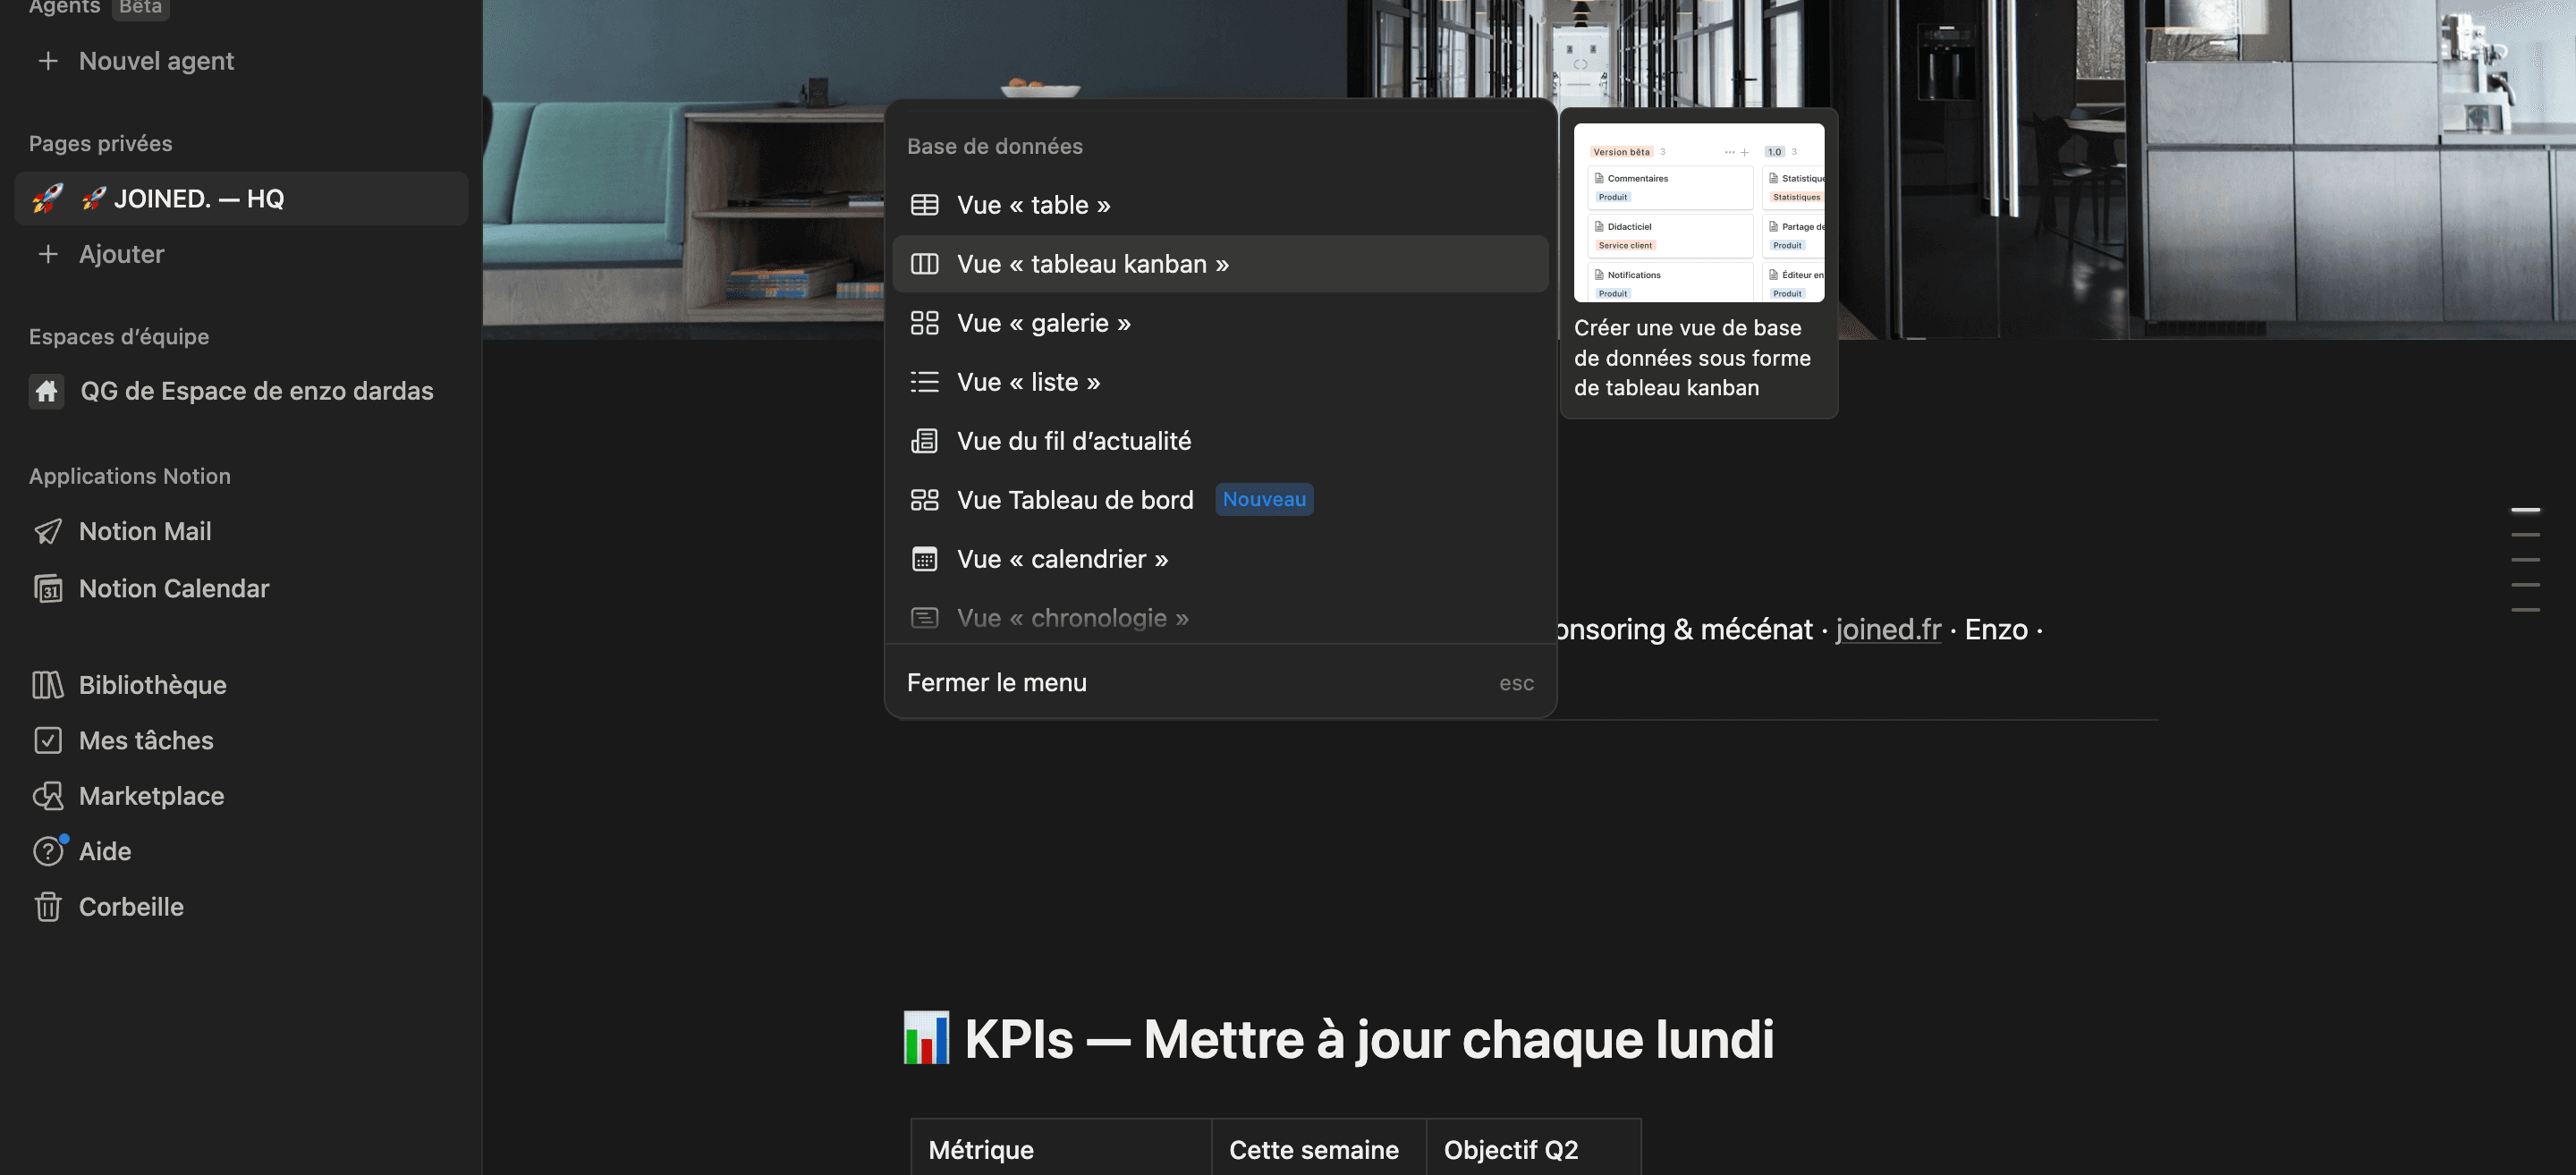The image size is (2576, 1175).
Task: Click the kanban preview thumbnail
Action: click(x=1698, y=212)
